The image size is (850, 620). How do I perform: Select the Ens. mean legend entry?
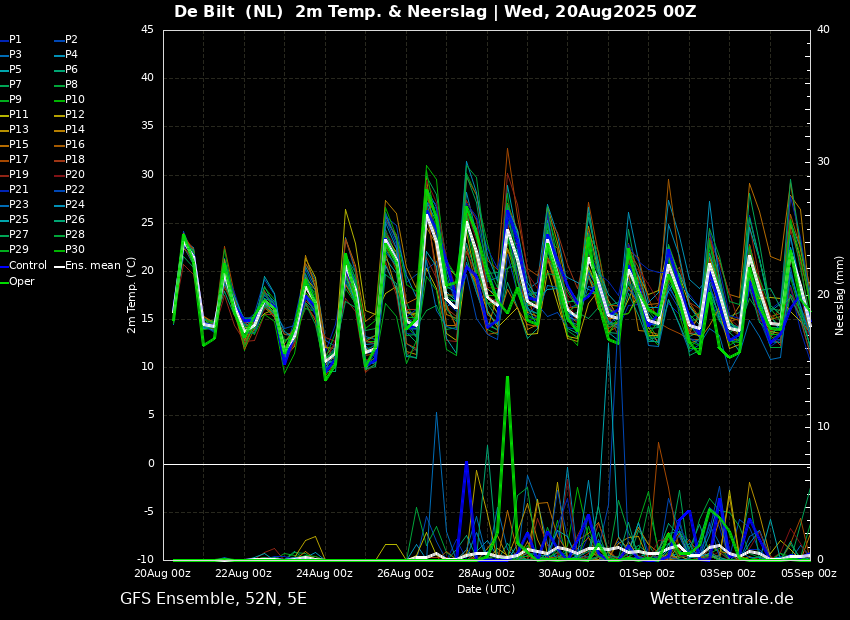click(x=92, y=265)
